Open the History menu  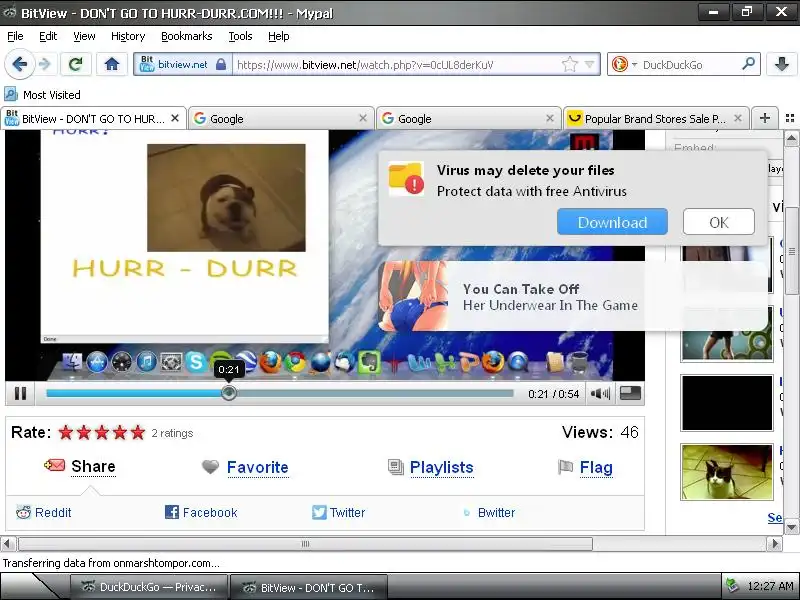point(128,36)
